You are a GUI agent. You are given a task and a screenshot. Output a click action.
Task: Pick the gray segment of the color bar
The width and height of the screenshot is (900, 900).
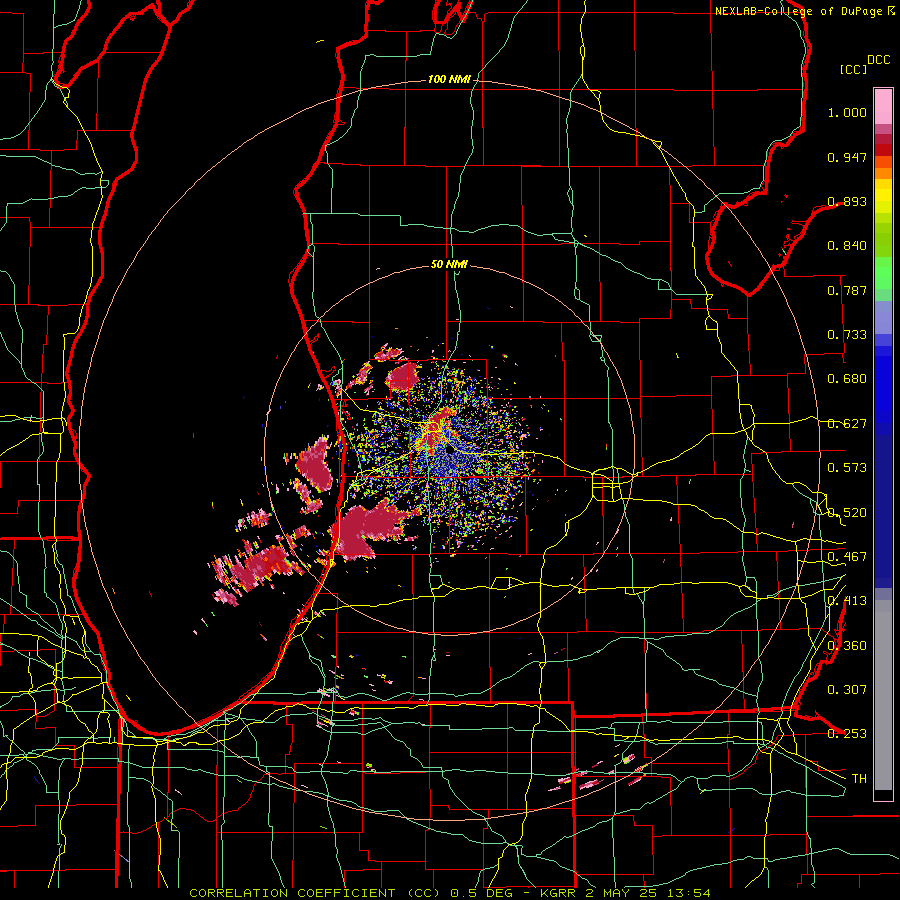click(x=883, y=695)
